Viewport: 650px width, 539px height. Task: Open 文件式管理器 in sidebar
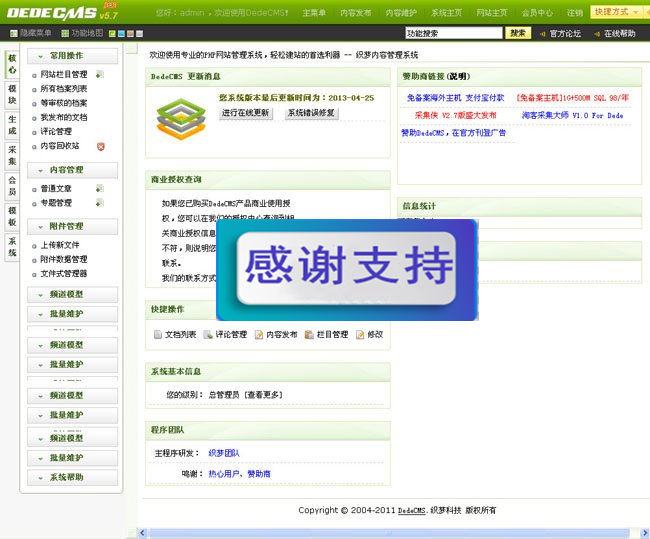pos(64,274)
